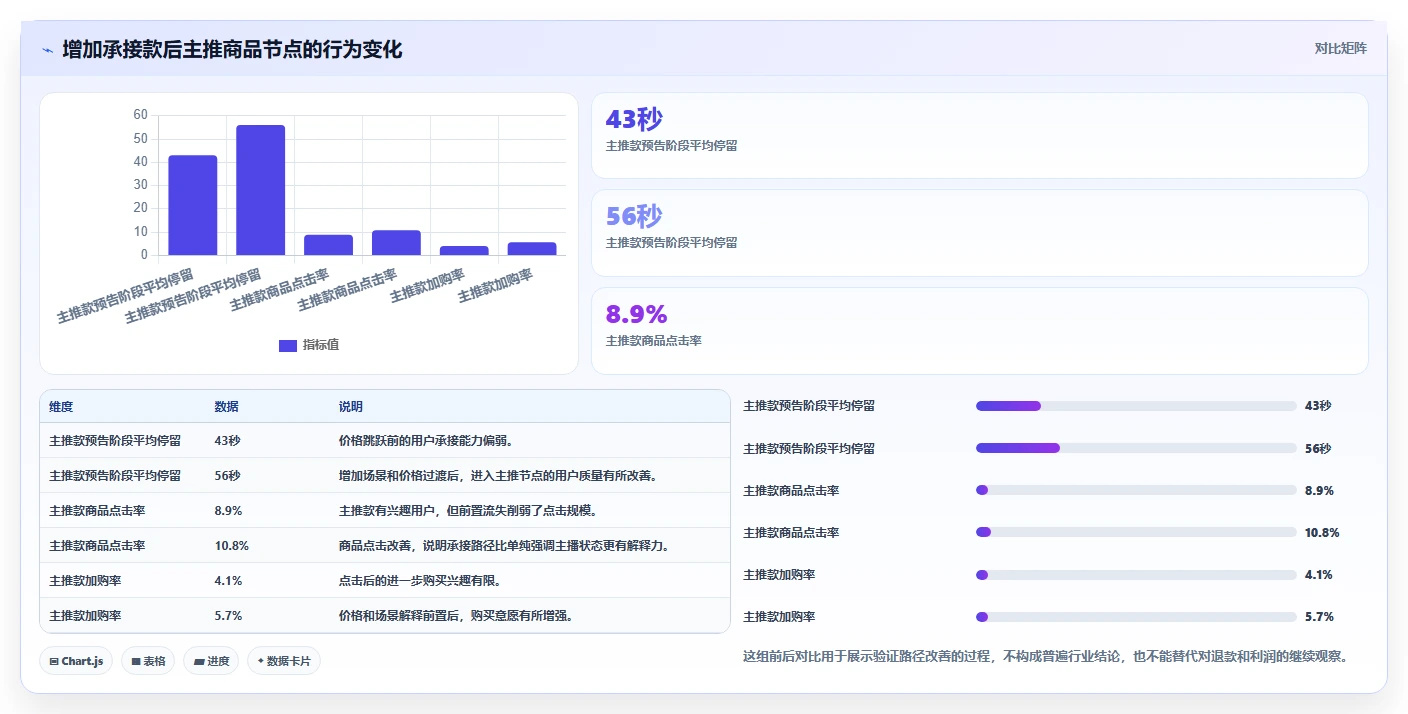1408x714 pixels.
Task: Click the tallest bar in the chart
Action: tap(261, 190)
